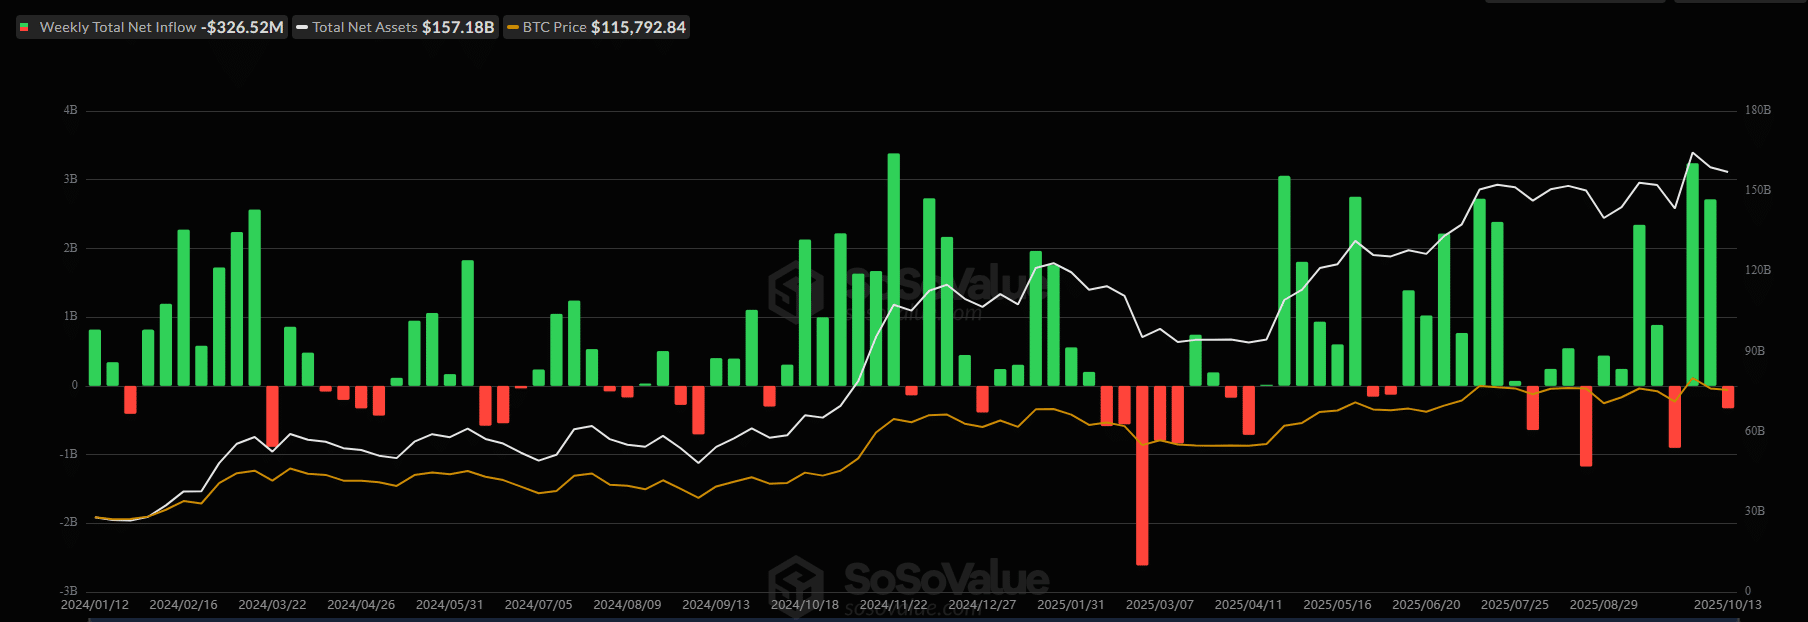Click the 2024/01/12 date label

point(95,605)
